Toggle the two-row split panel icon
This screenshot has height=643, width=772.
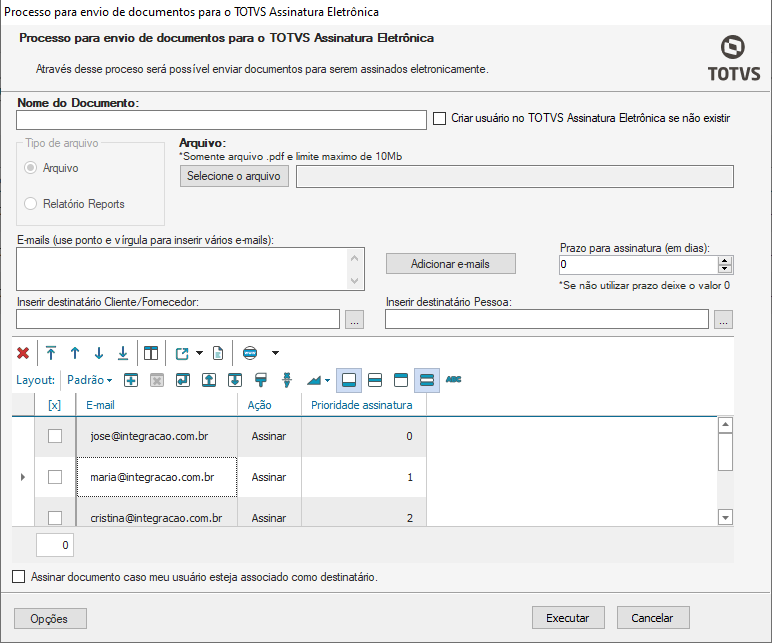[375, 380]
